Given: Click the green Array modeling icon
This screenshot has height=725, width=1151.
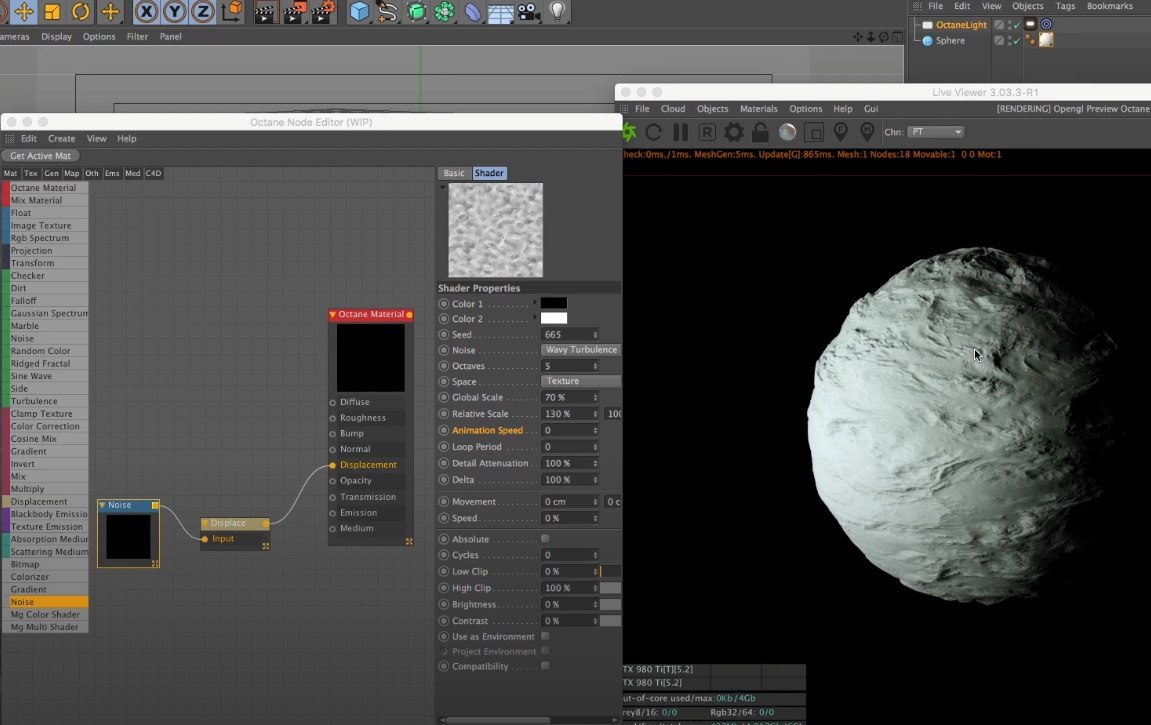Looking at the screenshot, I should (444, 12).
